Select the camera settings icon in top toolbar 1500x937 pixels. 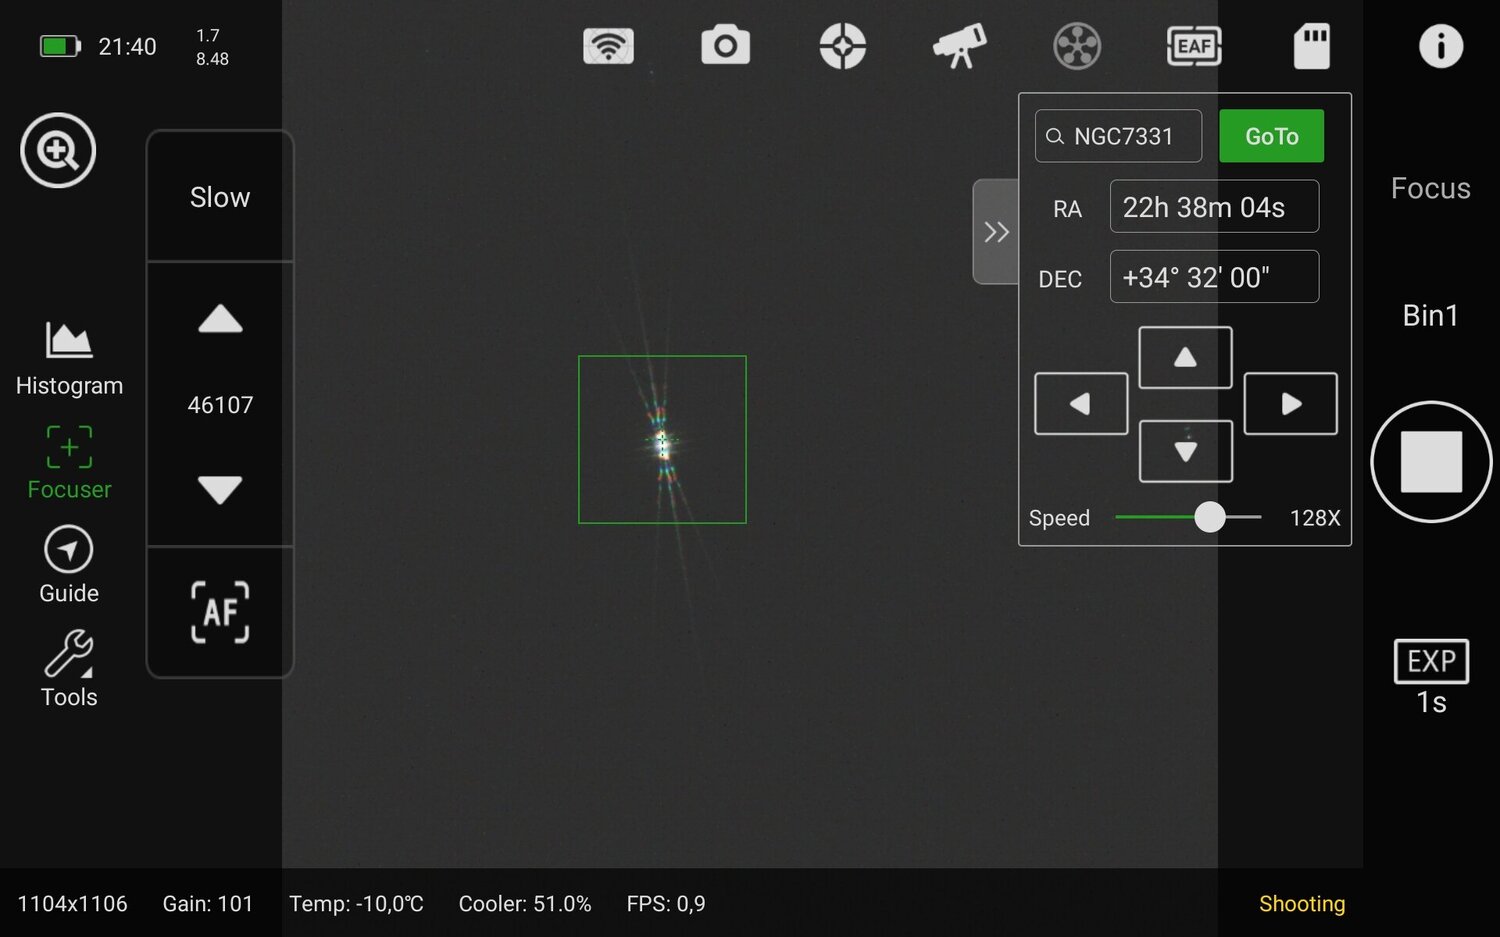click(726, 45)
